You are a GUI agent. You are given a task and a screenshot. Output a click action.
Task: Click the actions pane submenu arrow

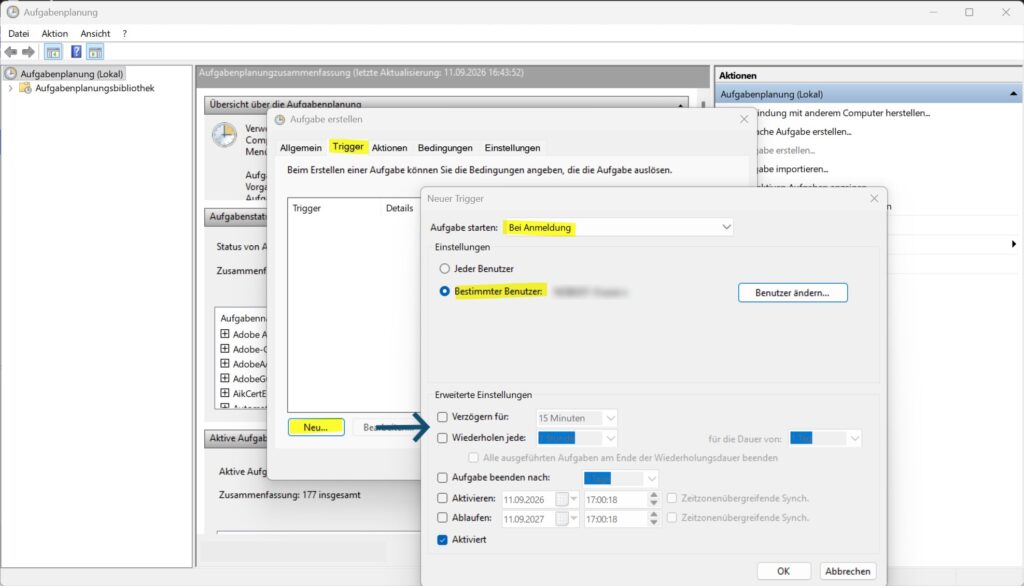(x=1014, y=244)
